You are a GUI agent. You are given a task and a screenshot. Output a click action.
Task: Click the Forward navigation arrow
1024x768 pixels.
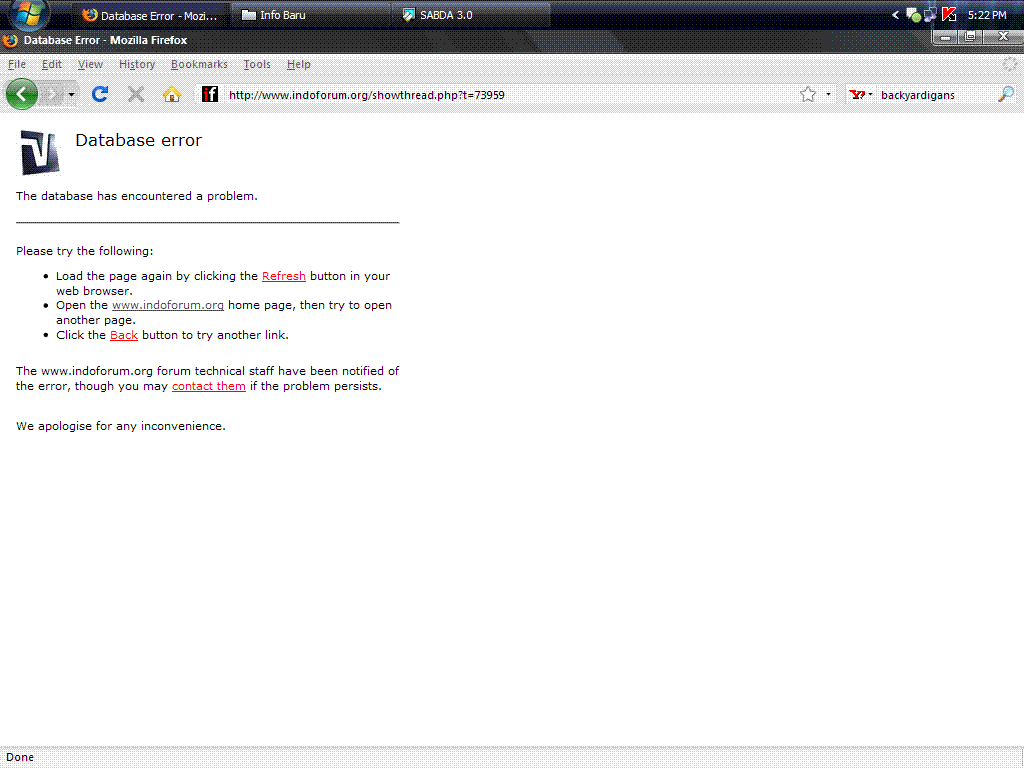(x=51, y=95)
